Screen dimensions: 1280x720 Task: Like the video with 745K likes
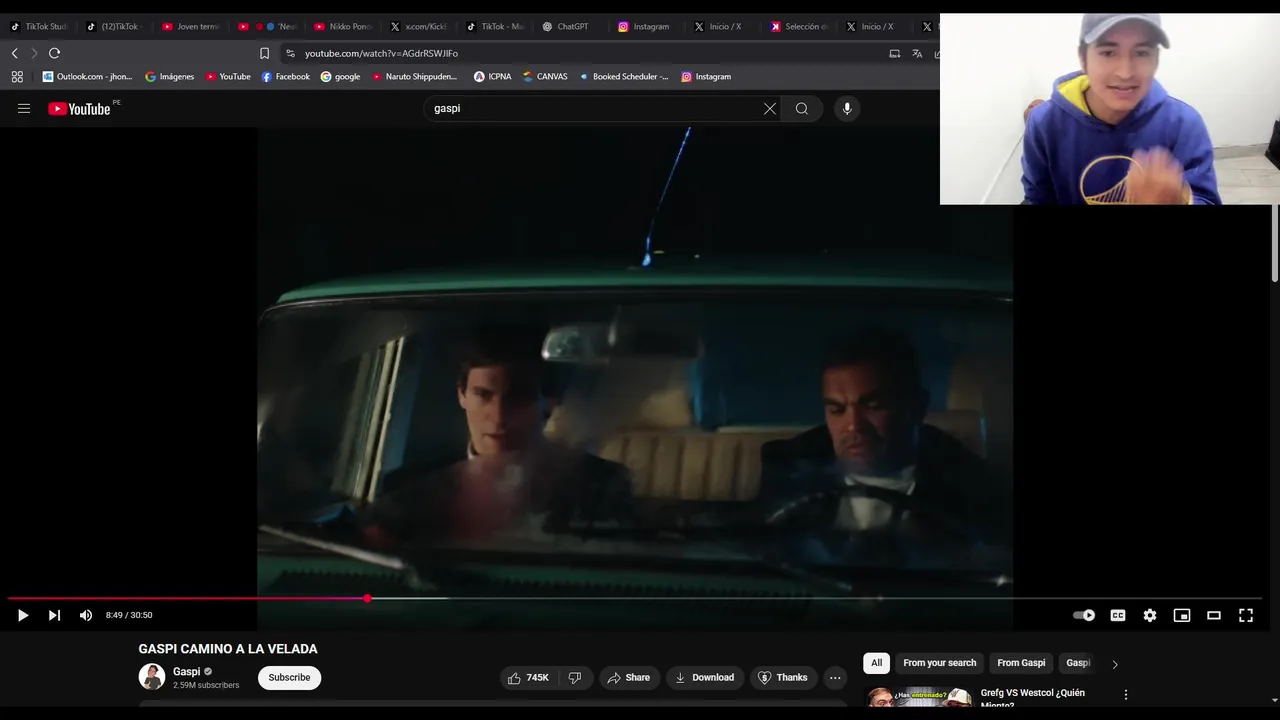[x=528, y=678]
